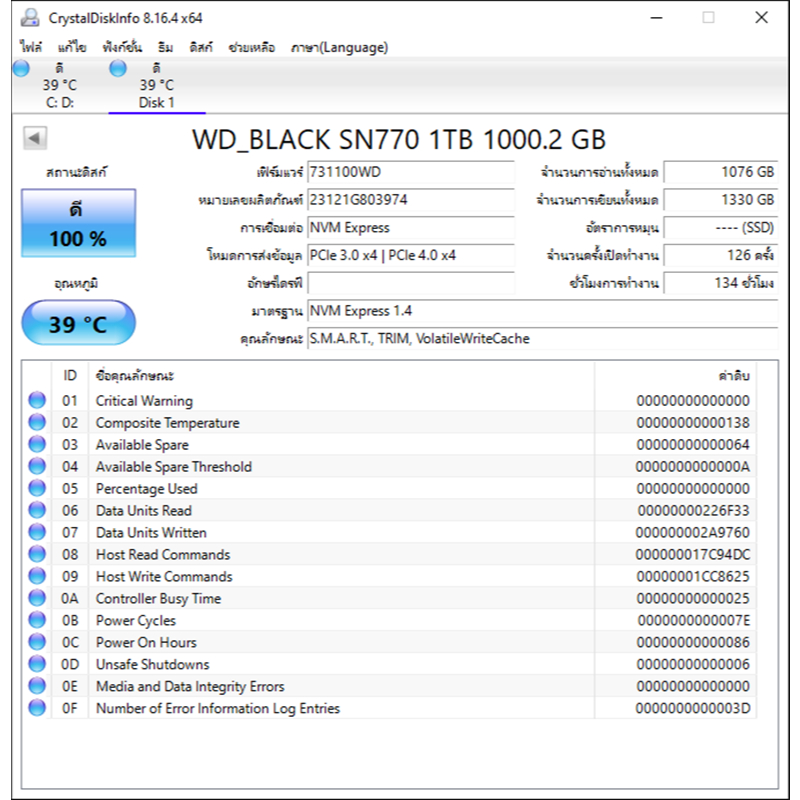Click the blue health status 100 % button
This screenshot has height=800, width=800.
tap(76, 225)
